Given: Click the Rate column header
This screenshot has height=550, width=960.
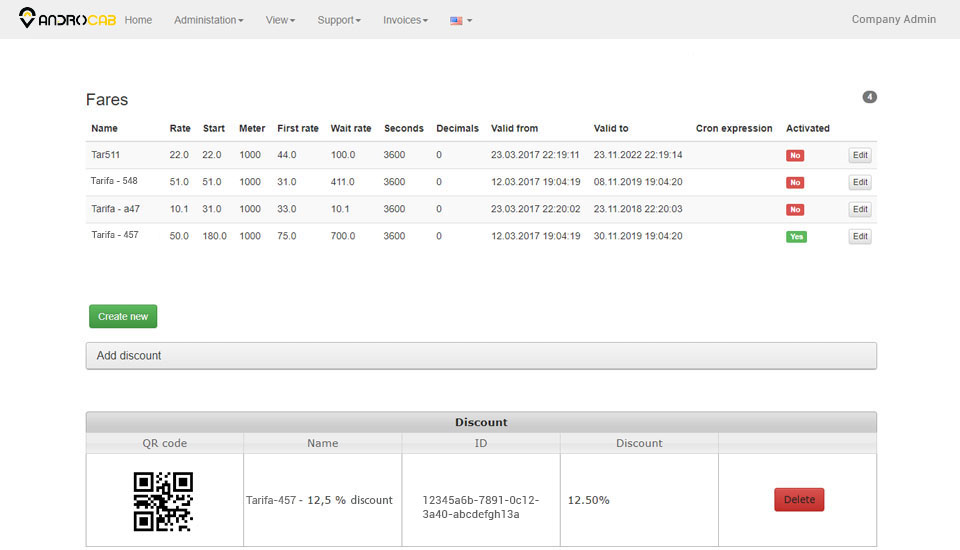Looking at the screenshot, I should 180,128.
